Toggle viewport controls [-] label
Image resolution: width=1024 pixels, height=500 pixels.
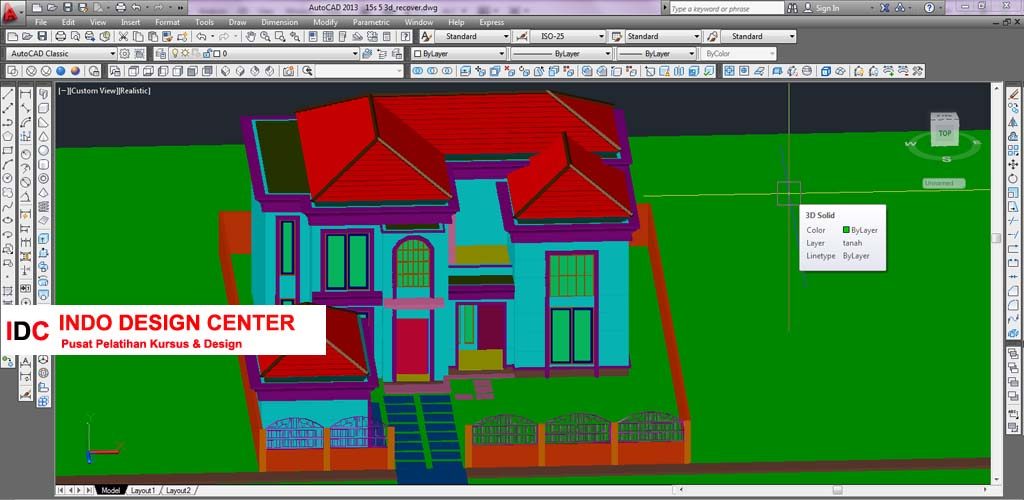pos(61,91)
